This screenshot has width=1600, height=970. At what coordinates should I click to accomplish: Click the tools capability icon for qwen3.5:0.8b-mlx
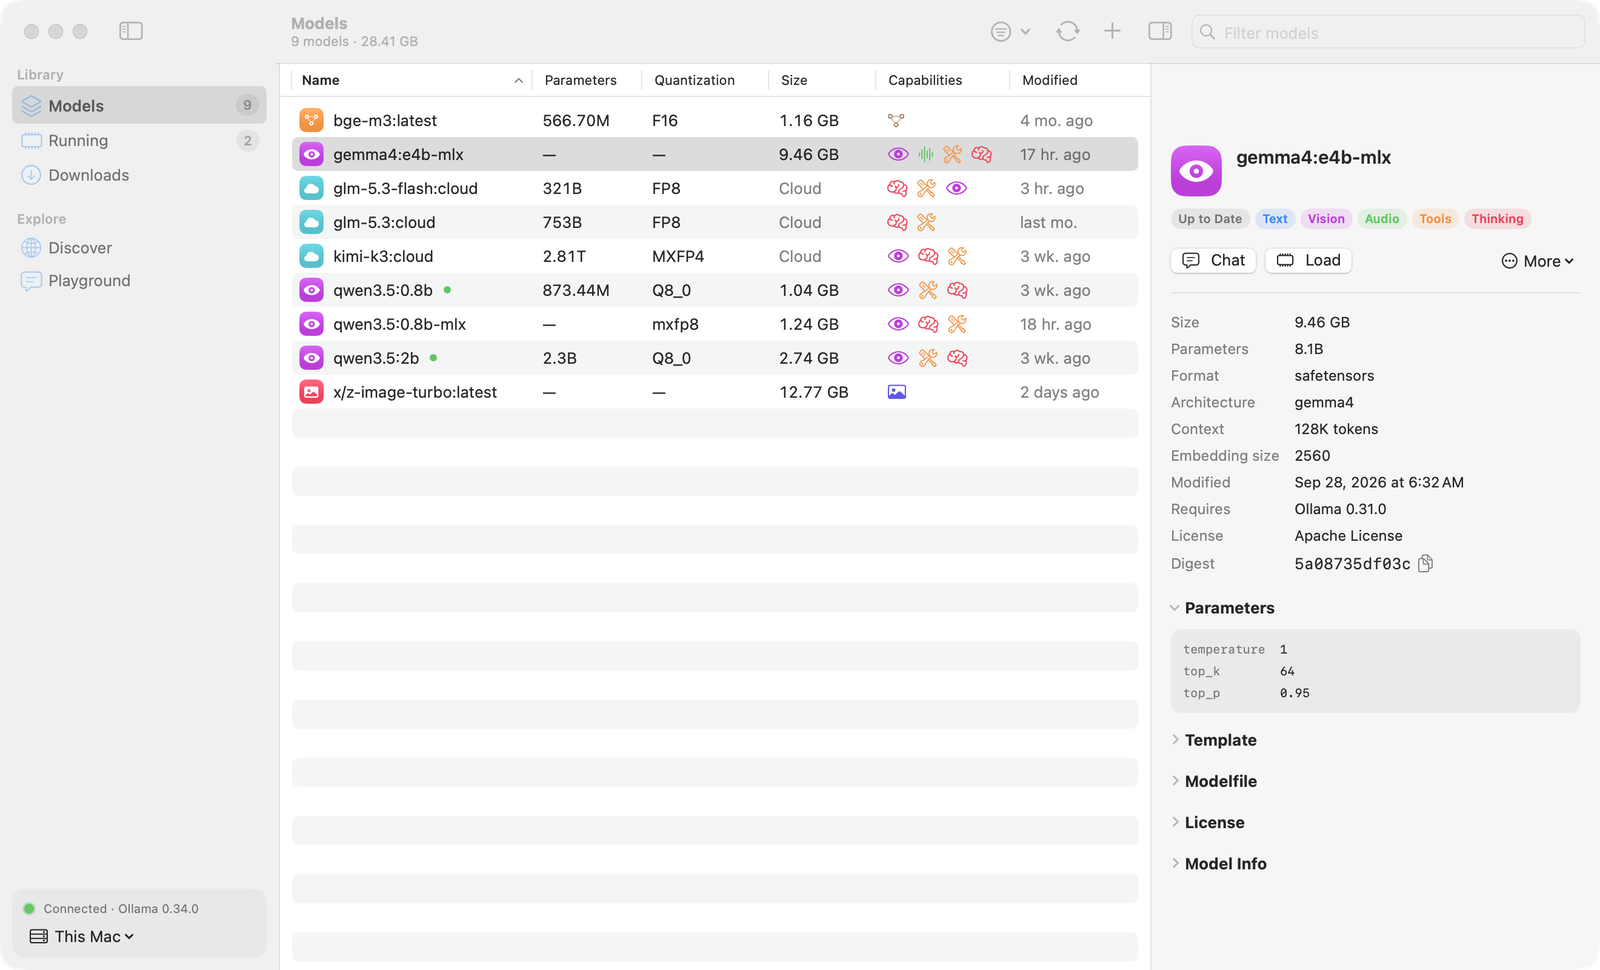click(x=957, y=324)
